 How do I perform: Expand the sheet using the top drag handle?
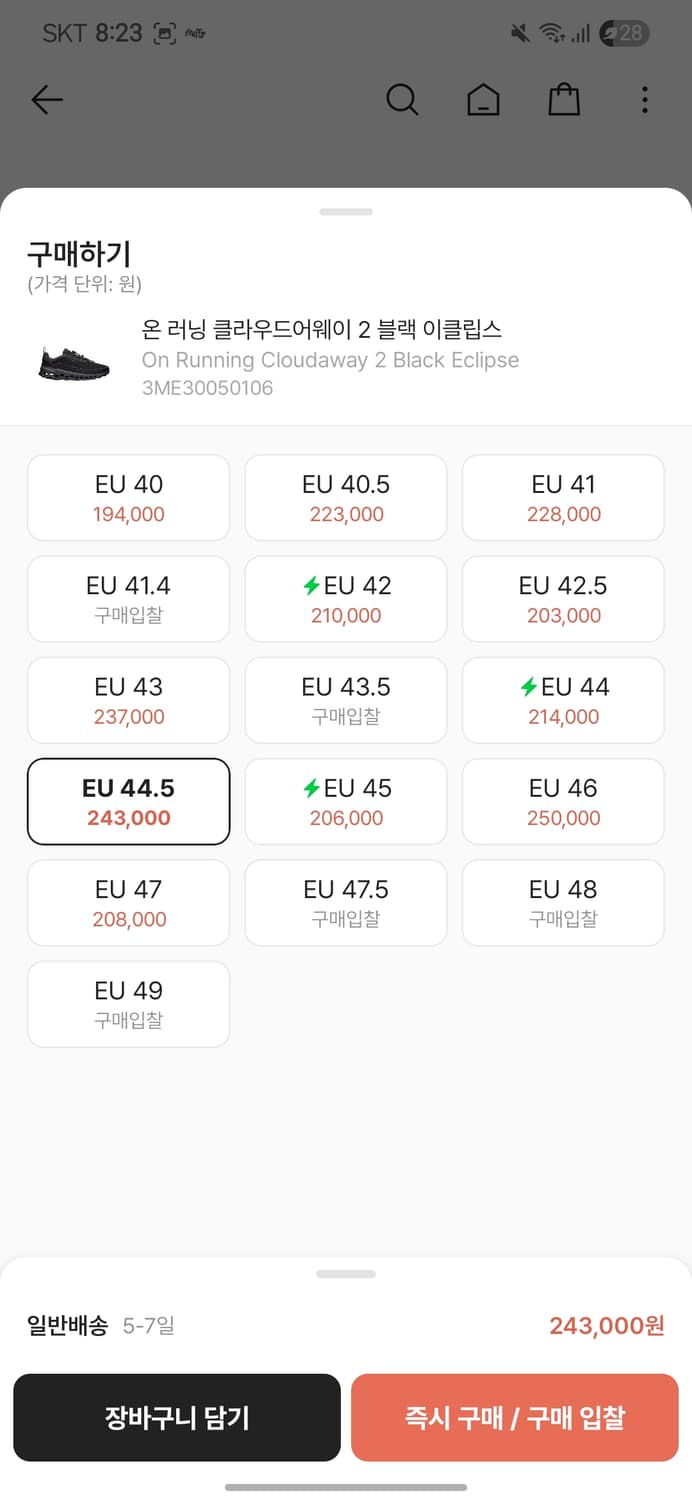click(x=346, y=211)
